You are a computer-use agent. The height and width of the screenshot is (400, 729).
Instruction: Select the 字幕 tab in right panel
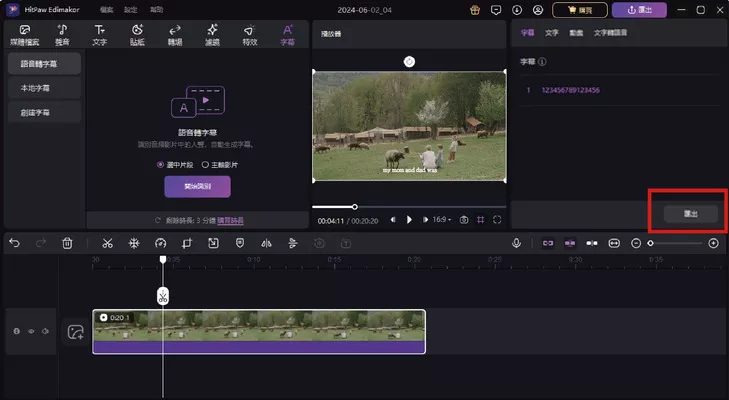[527, 33]
